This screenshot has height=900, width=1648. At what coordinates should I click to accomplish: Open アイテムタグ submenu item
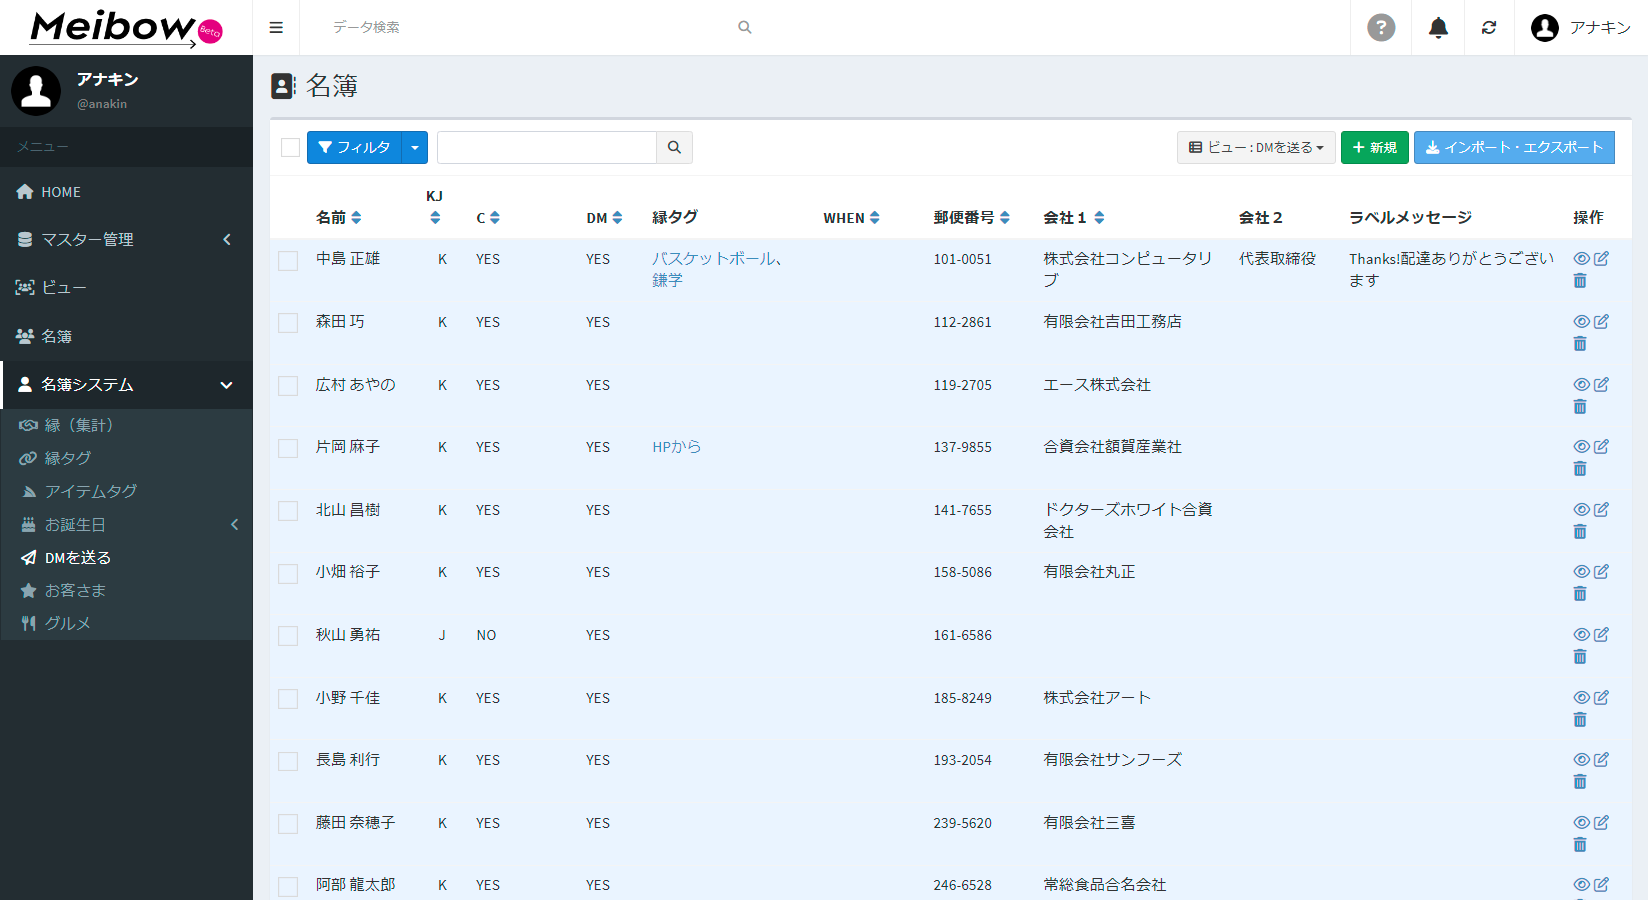pos(126,492)
